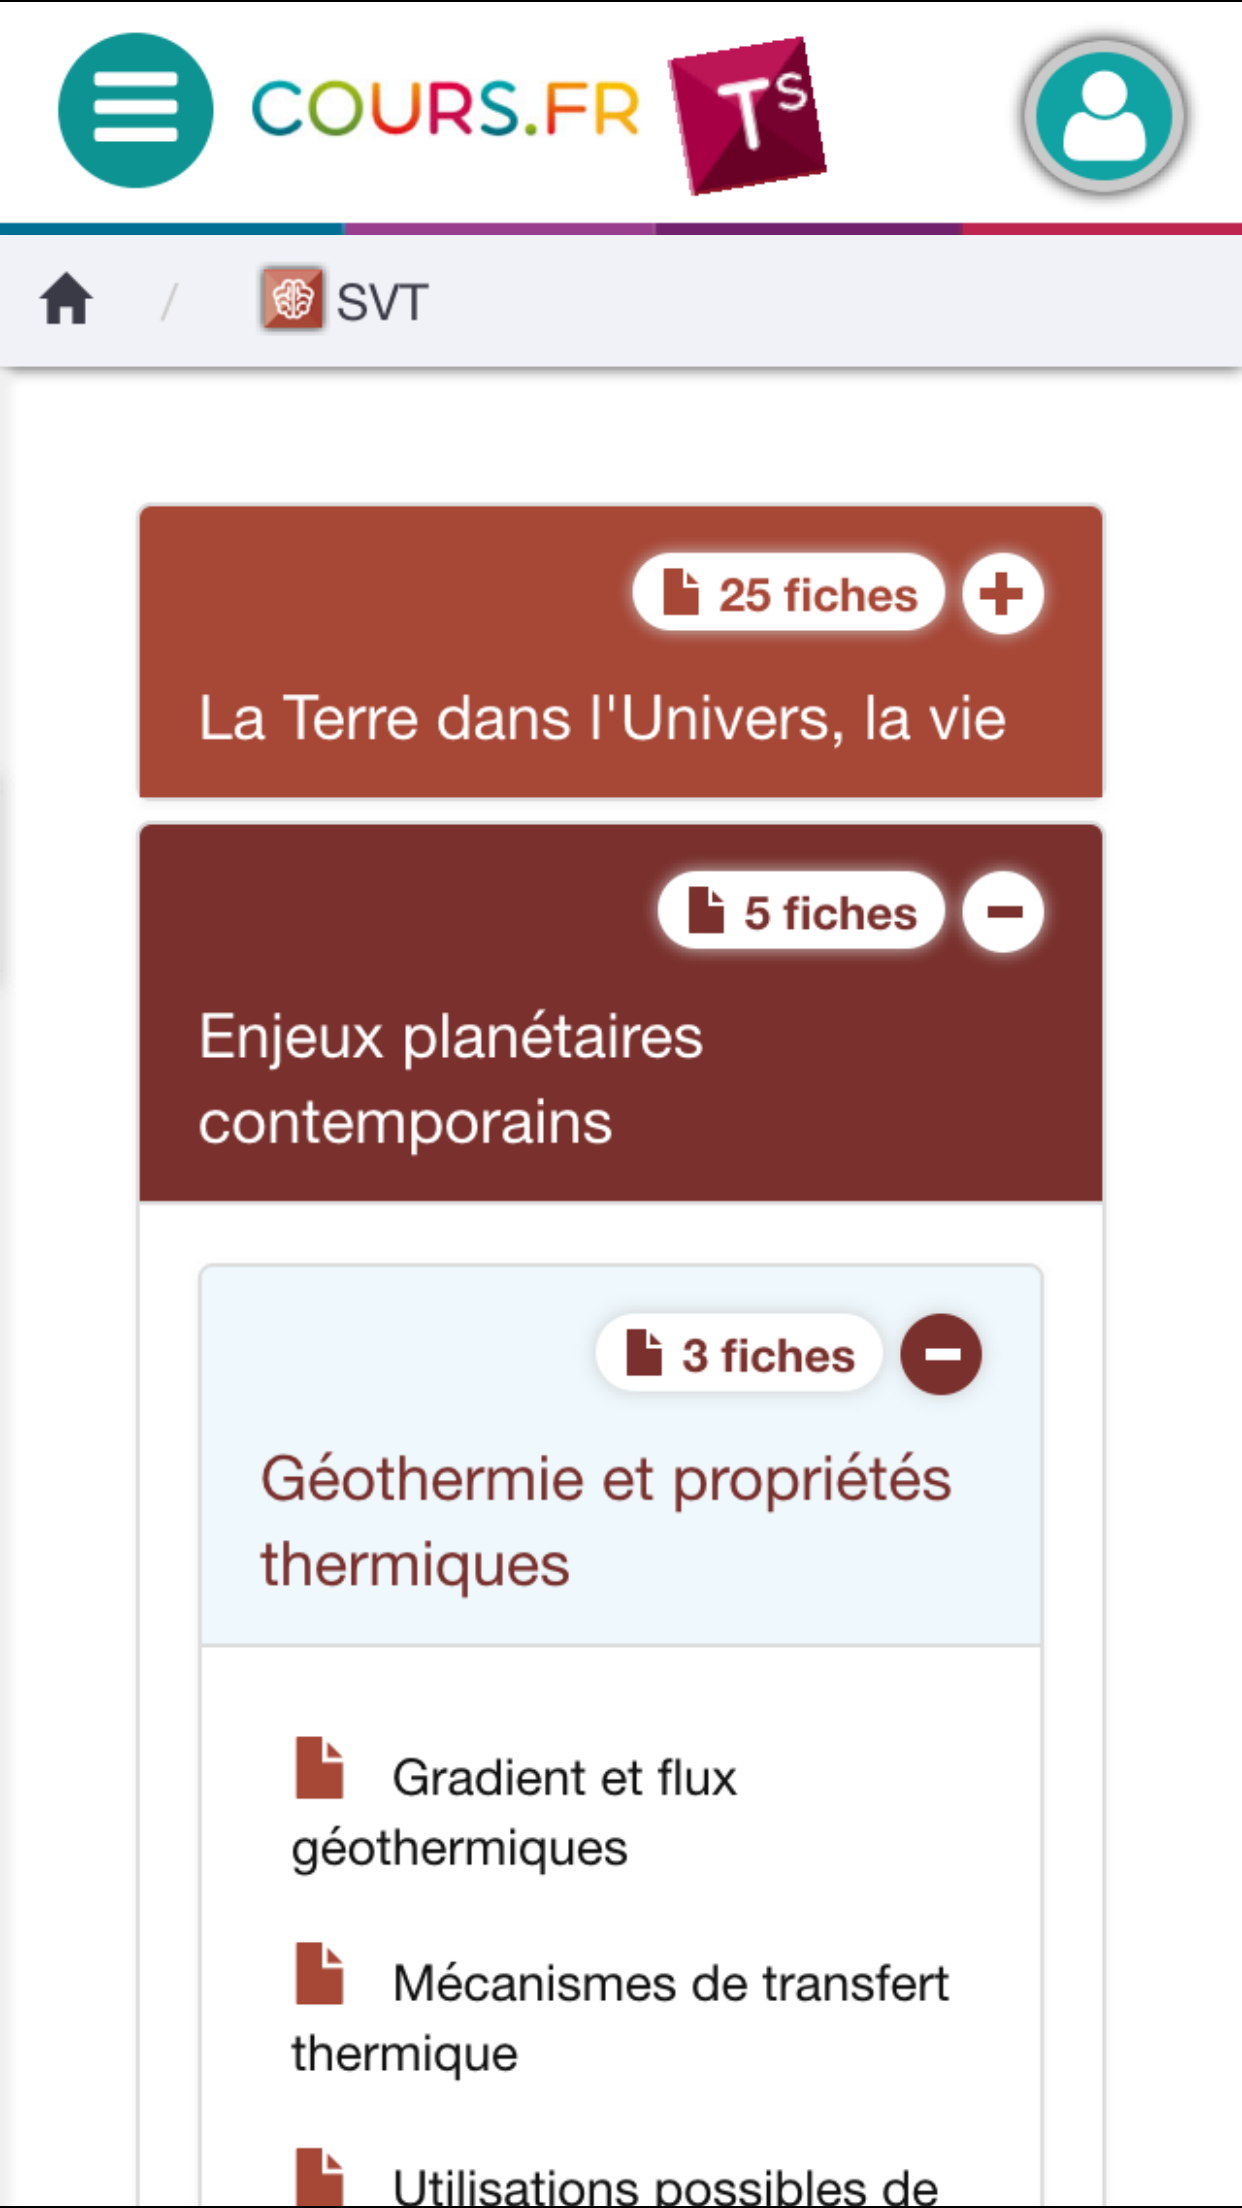Collapse Enjeux planétaires contemporains section
The height and width of the screenshot is (2208, 1242).
click(x=1002, y=911)
